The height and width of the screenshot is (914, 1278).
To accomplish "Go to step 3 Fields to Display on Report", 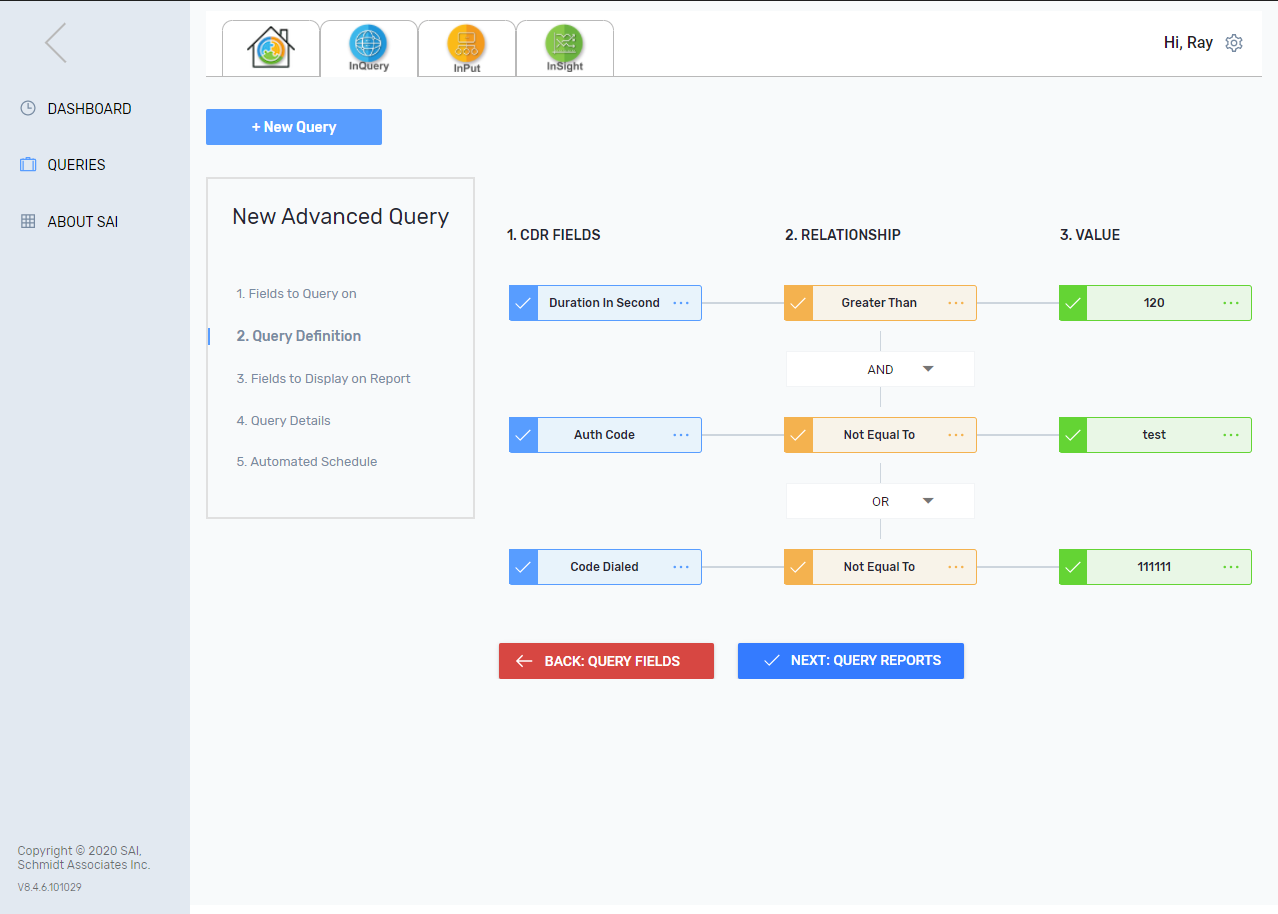I will pos(323,379).
